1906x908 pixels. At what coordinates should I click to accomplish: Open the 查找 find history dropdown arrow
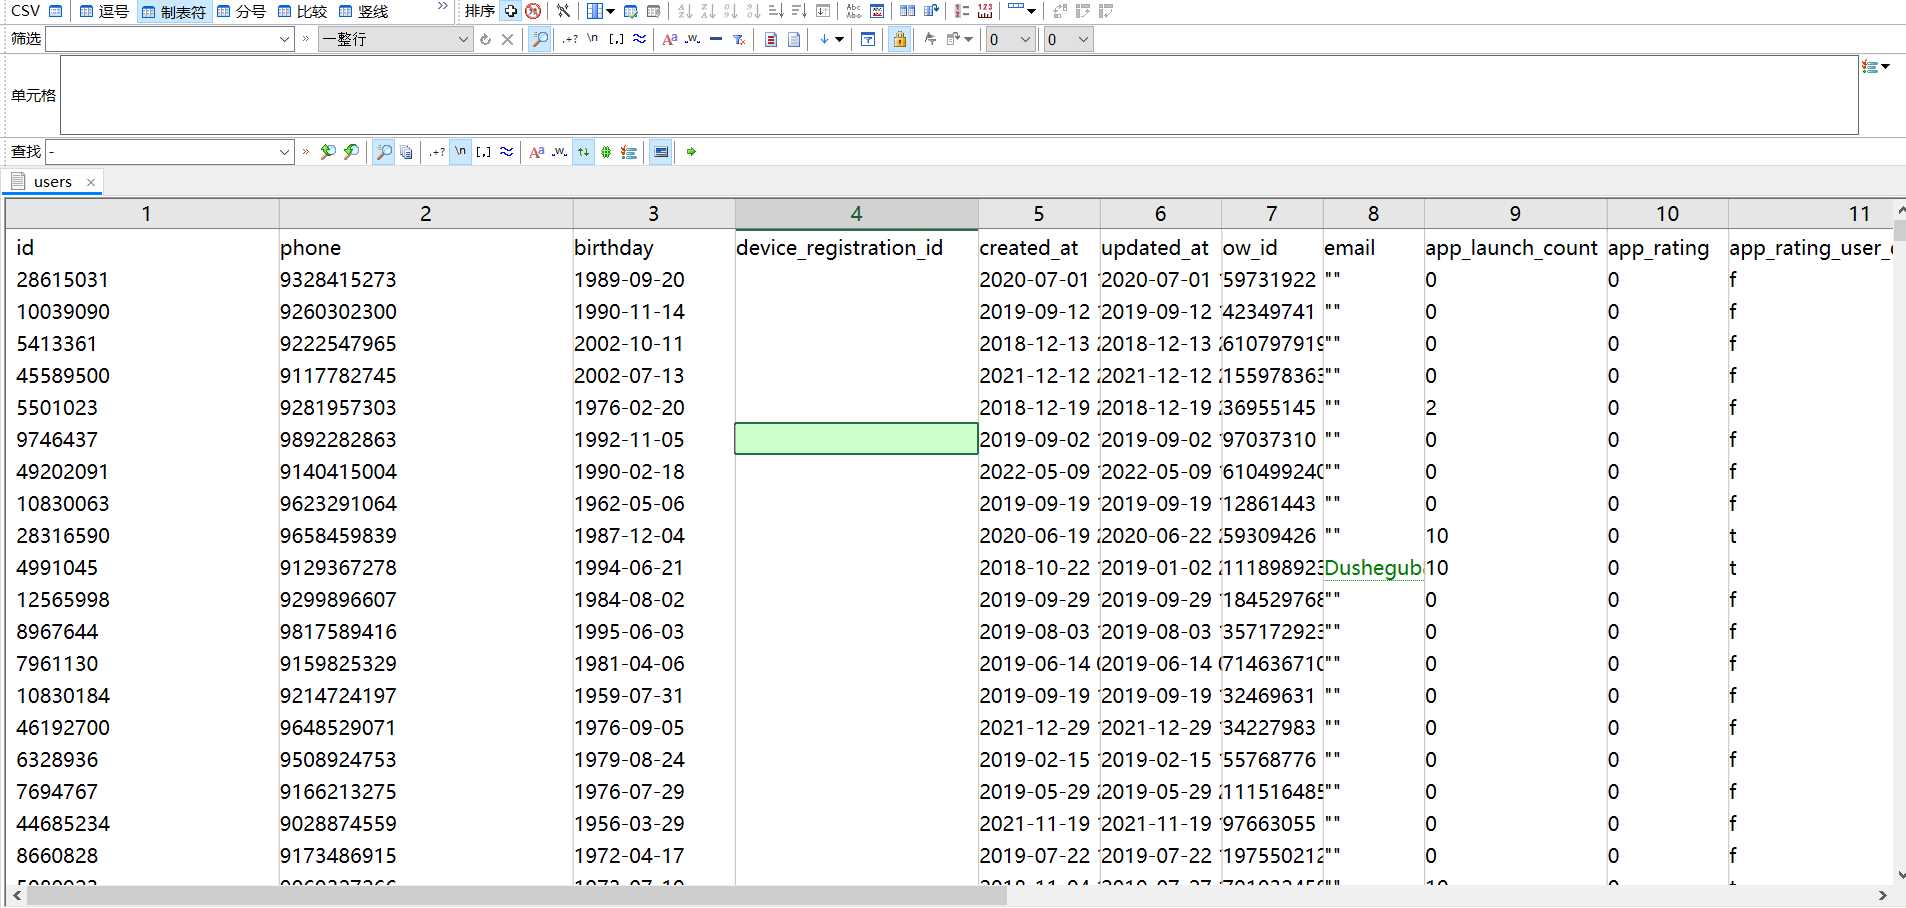pos(284,152)
